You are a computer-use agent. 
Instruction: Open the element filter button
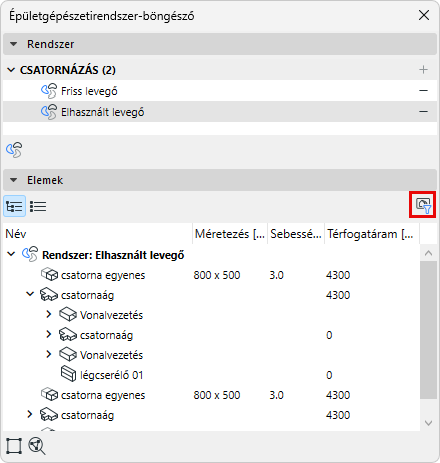[423, 205]
